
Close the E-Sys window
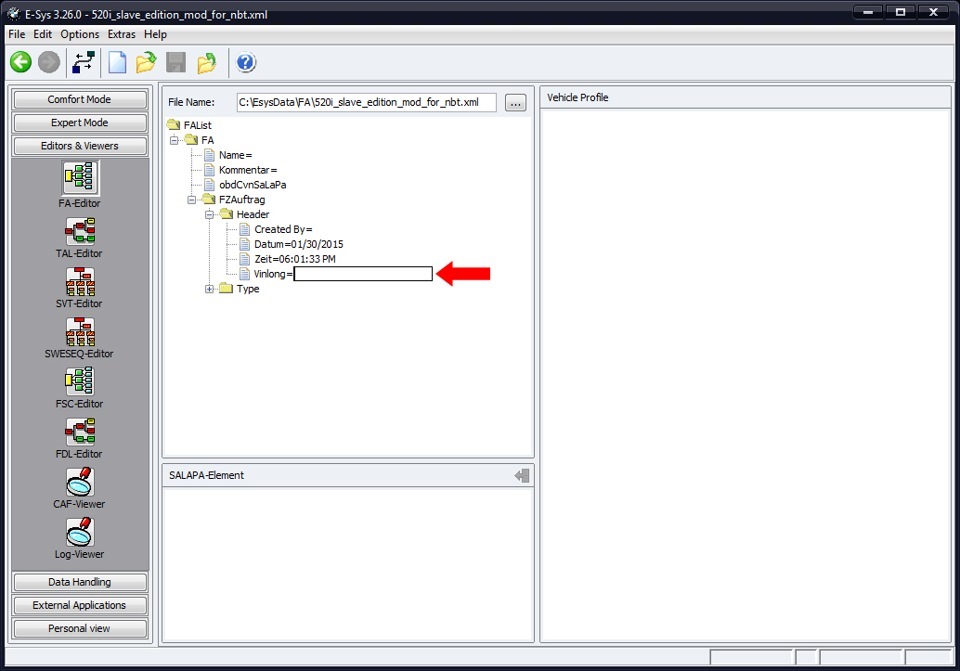pos(934,12)
